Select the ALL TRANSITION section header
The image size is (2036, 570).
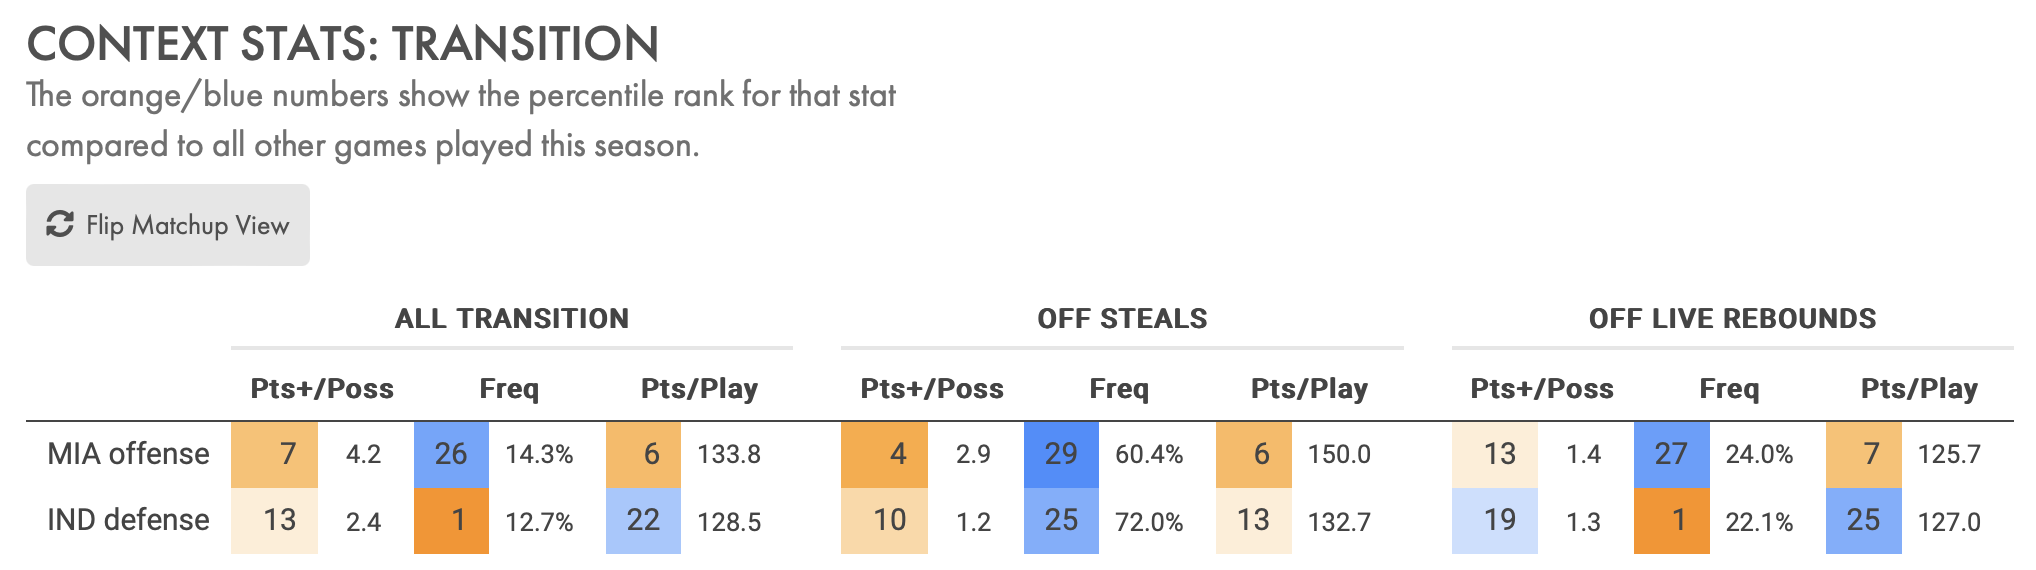[x=512, y=319]
